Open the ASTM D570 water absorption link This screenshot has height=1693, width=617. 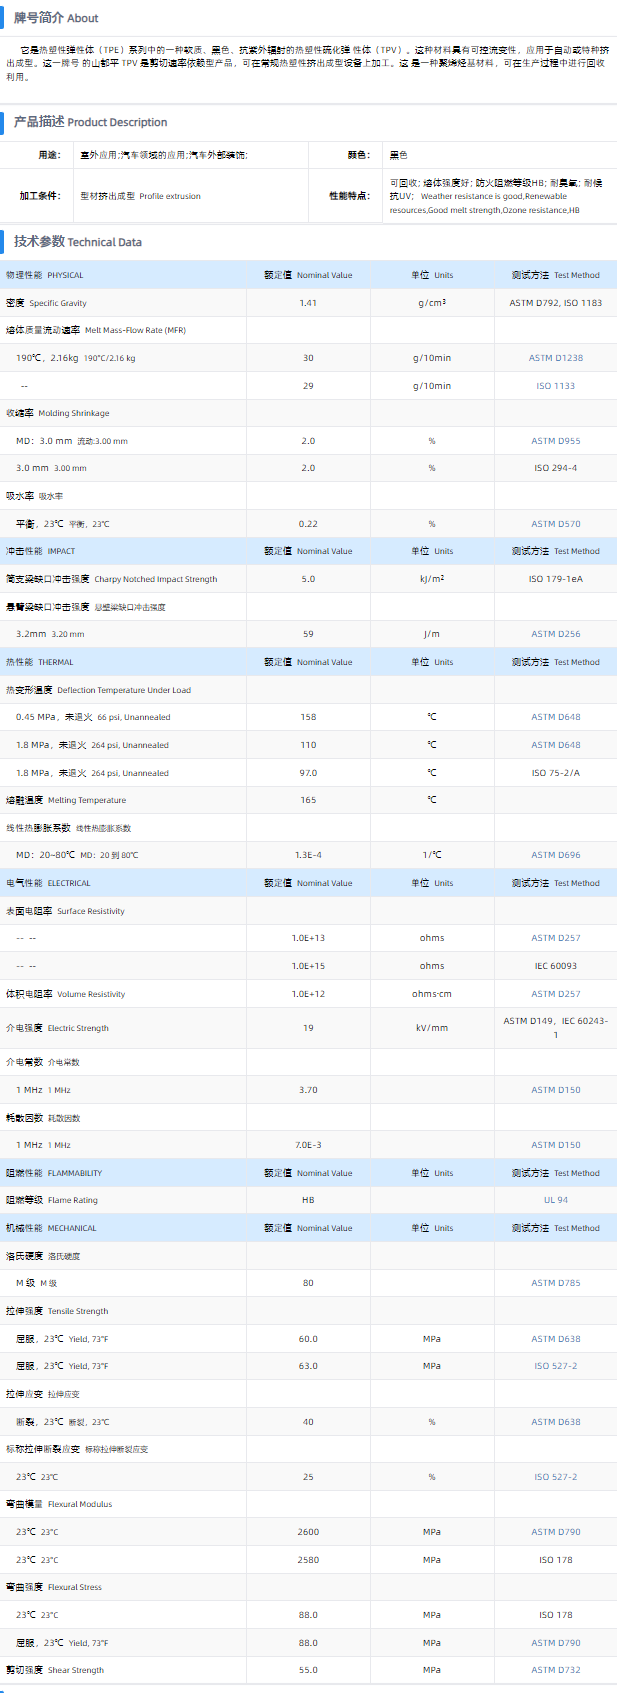click(x=555, y=524)
